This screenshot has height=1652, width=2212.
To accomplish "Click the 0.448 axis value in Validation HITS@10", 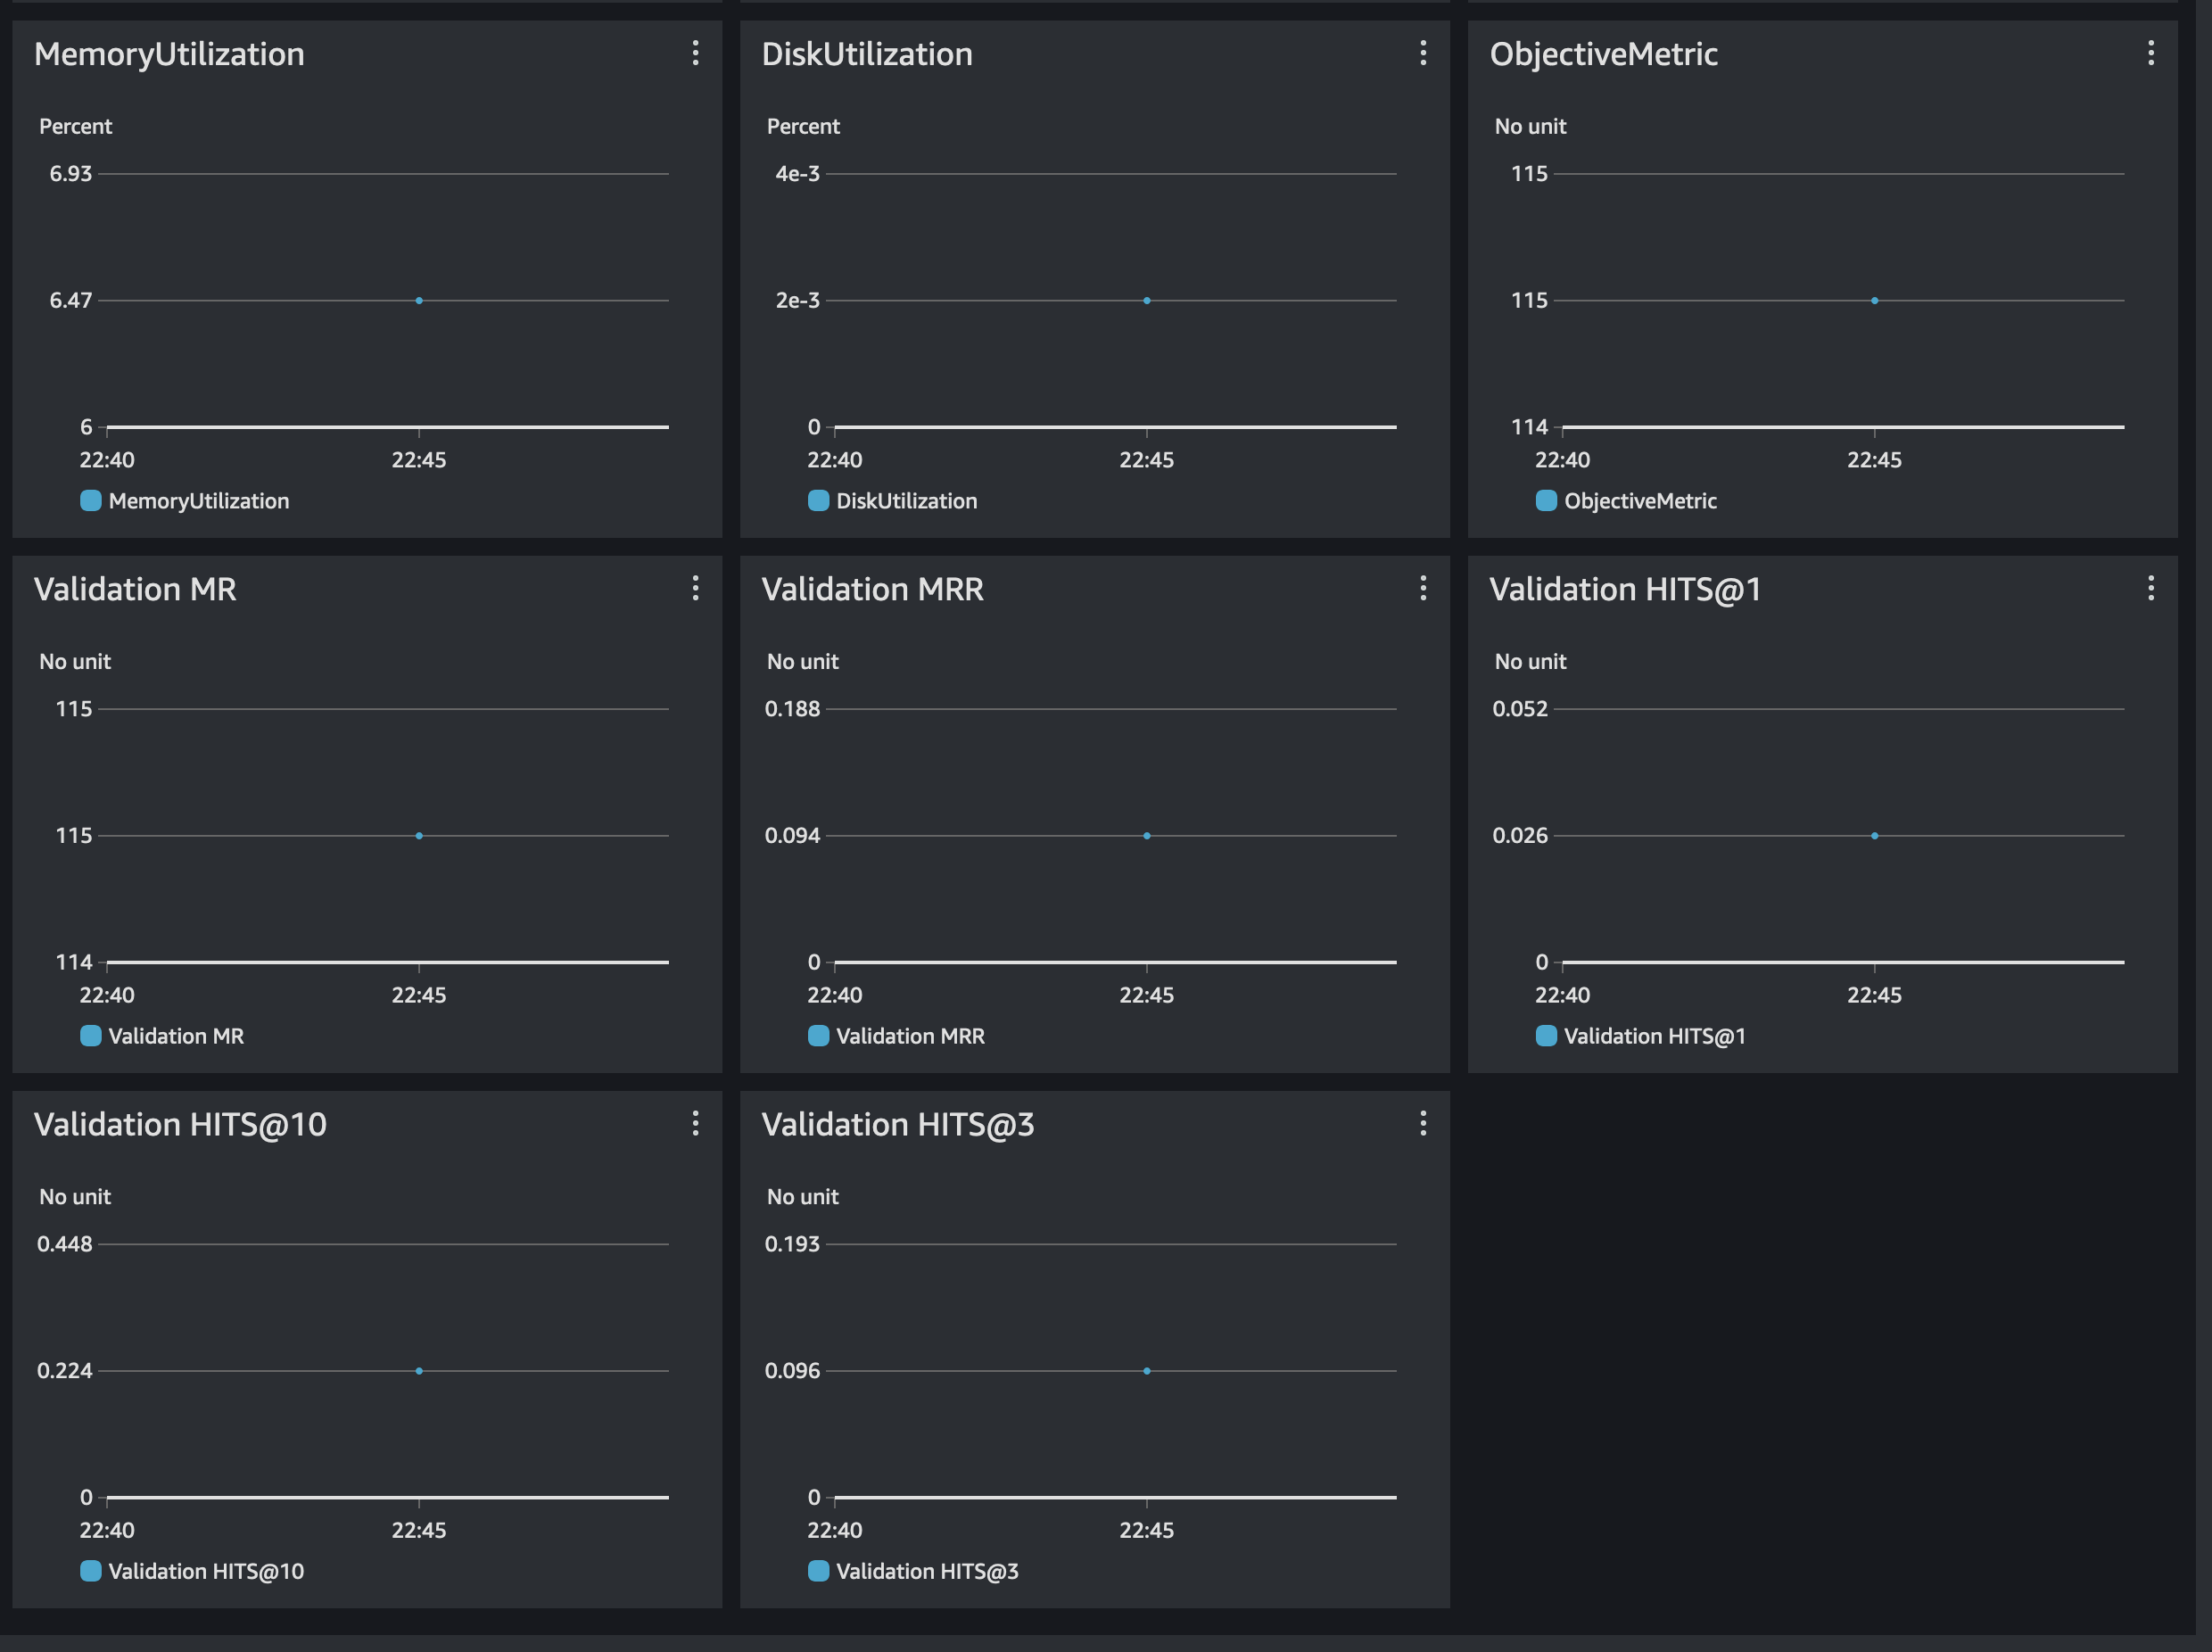I will 65,1244.
